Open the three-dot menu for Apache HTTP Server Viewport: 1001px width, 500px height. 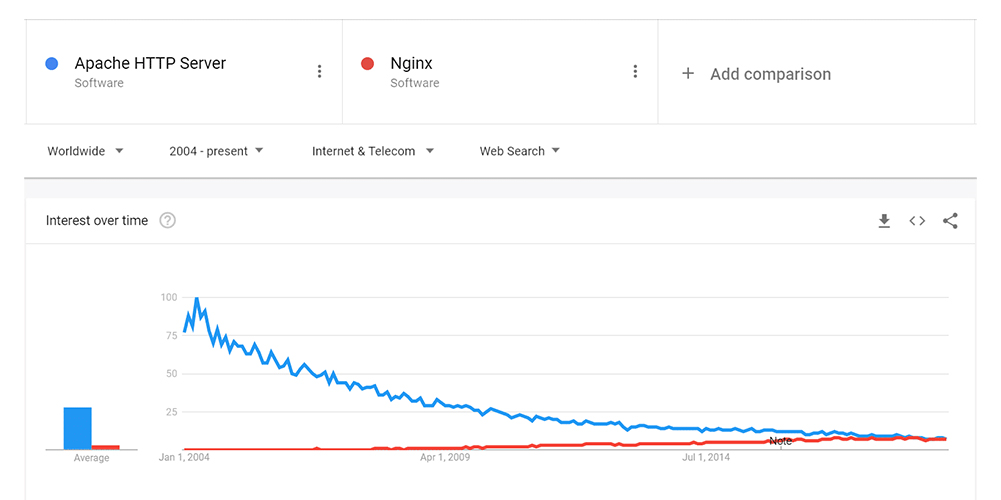point(320,72)
